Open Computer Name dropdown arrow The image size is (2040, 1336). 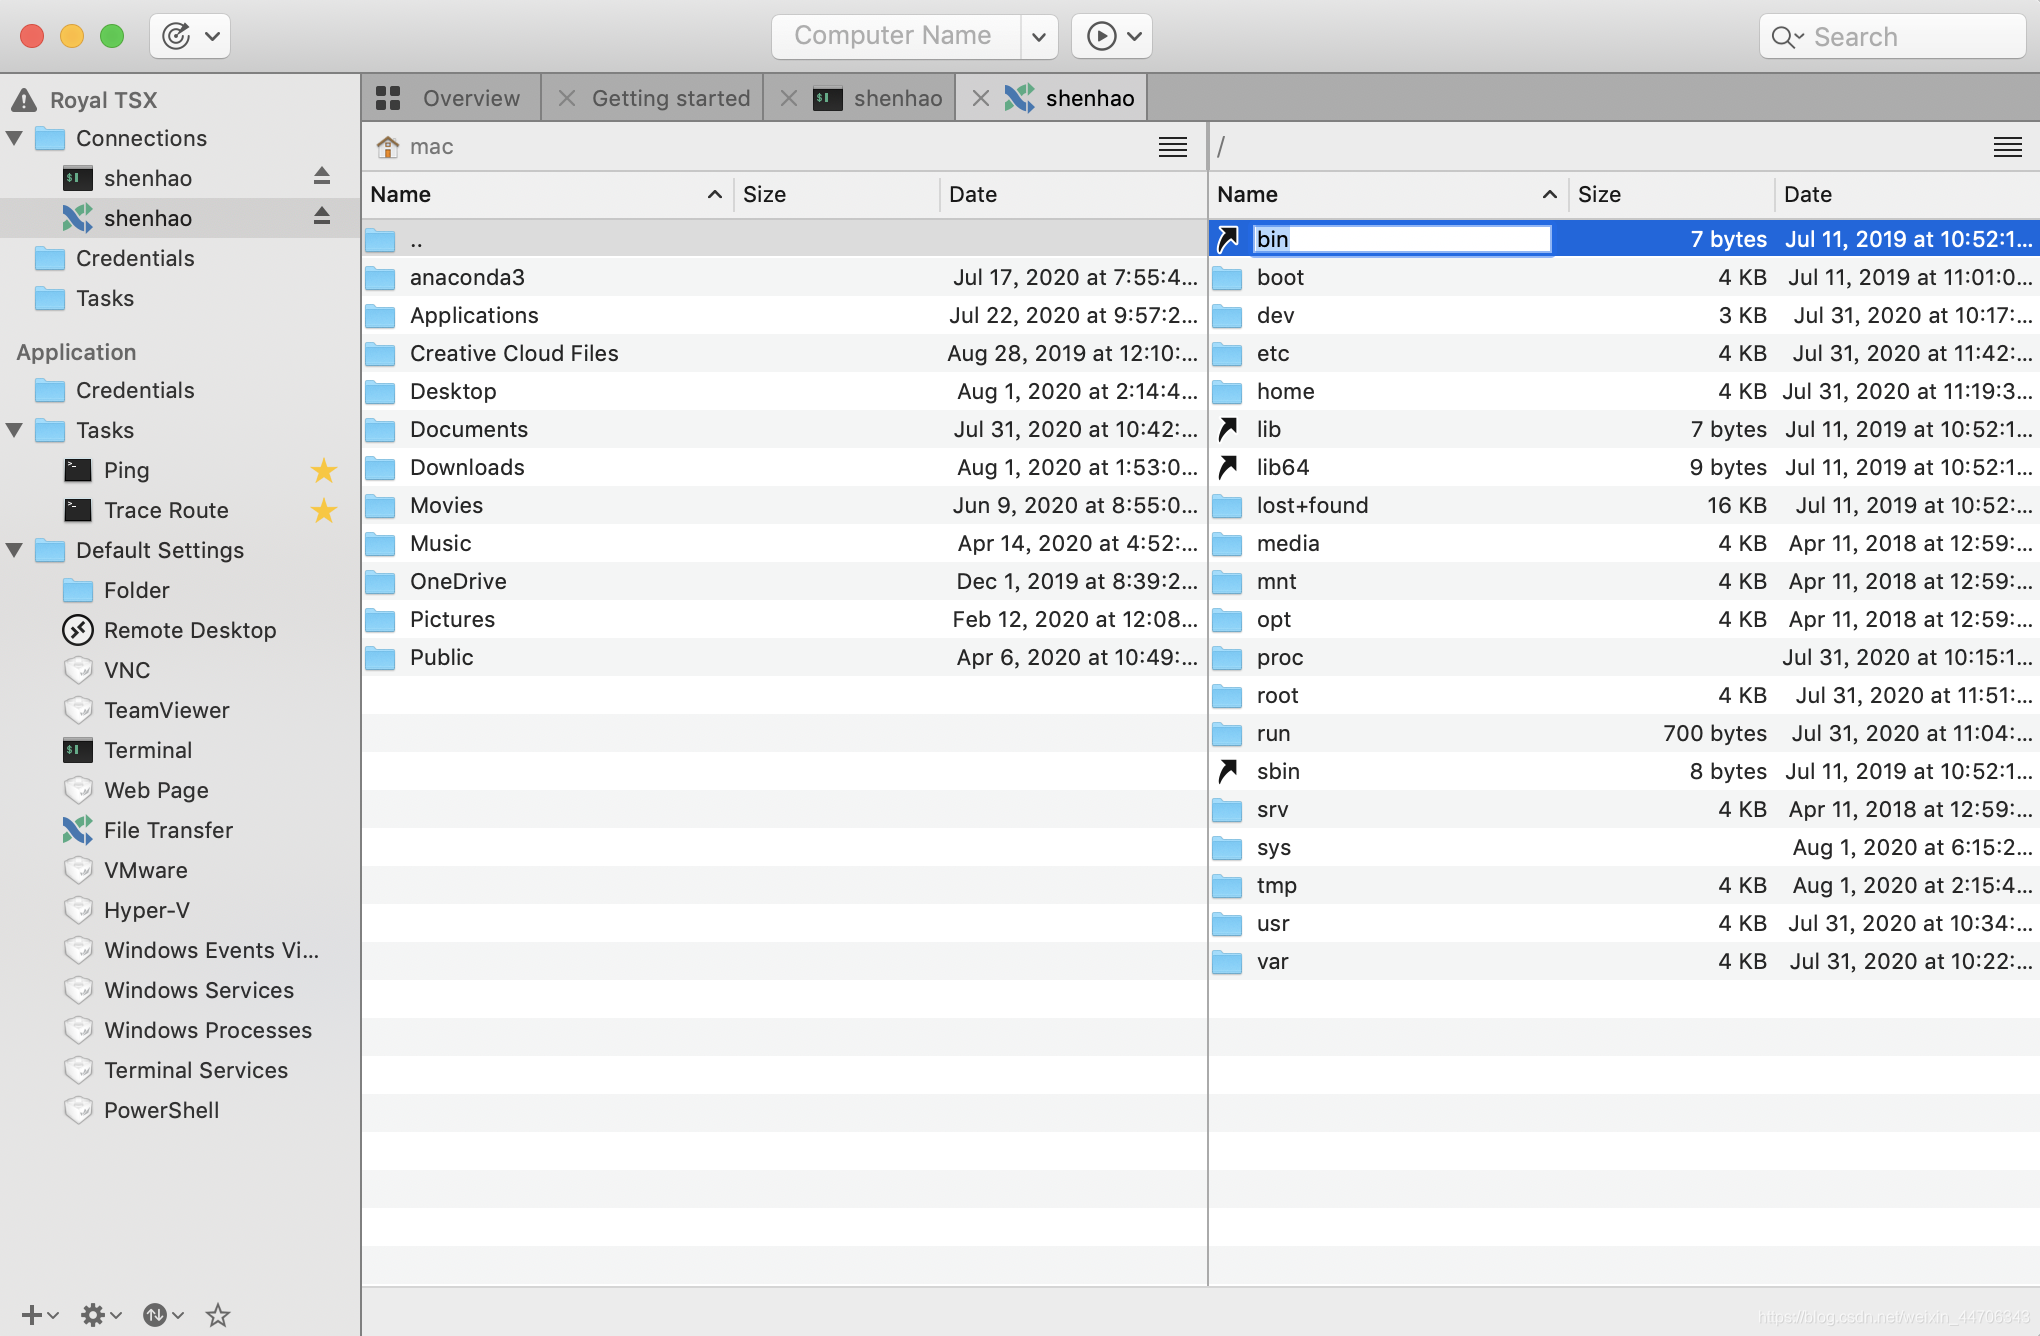click(1039, 37)
